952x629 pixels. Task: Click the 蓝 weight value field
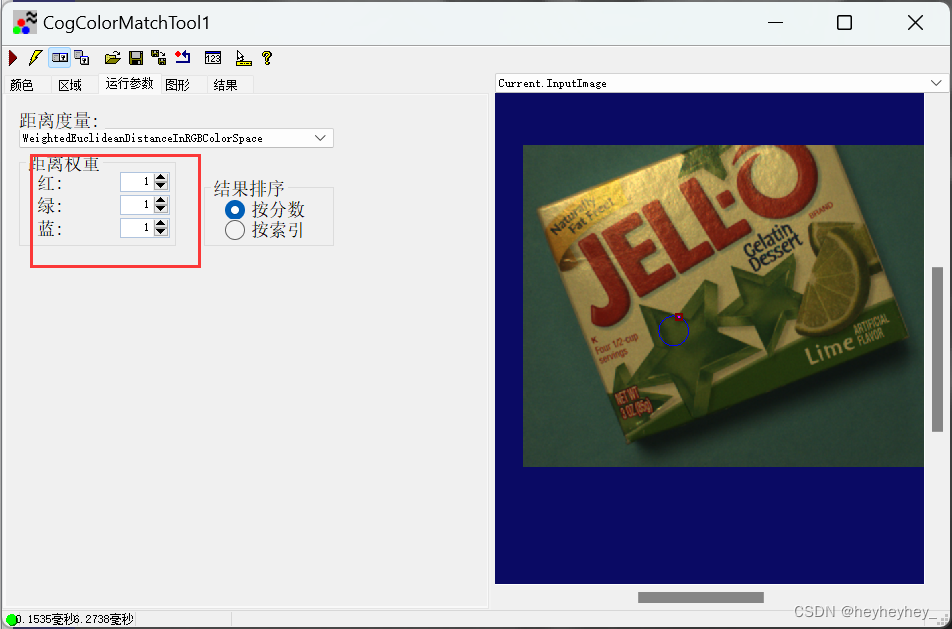(x=137, y=228)
